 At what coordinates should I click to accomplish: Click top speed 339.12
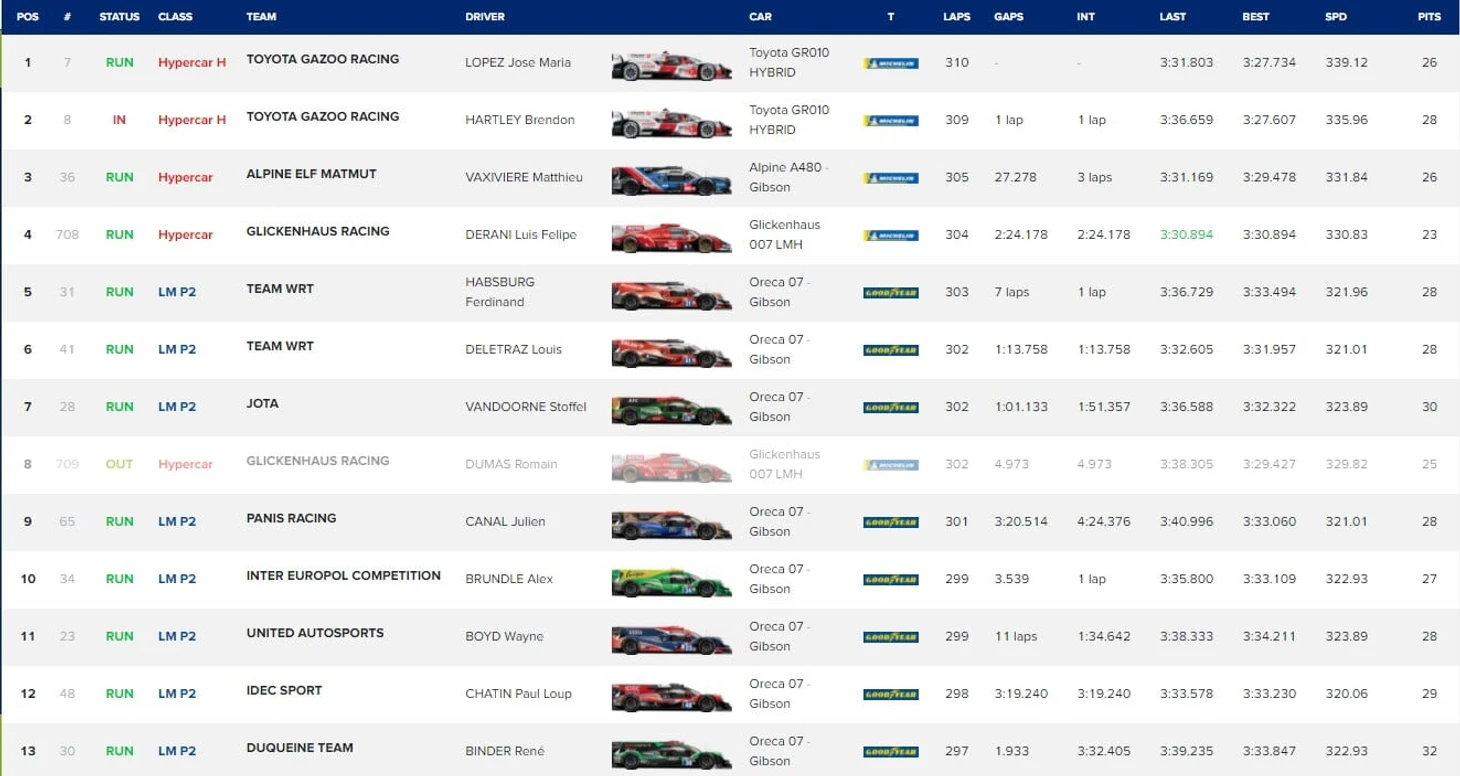pos(1346,62)
